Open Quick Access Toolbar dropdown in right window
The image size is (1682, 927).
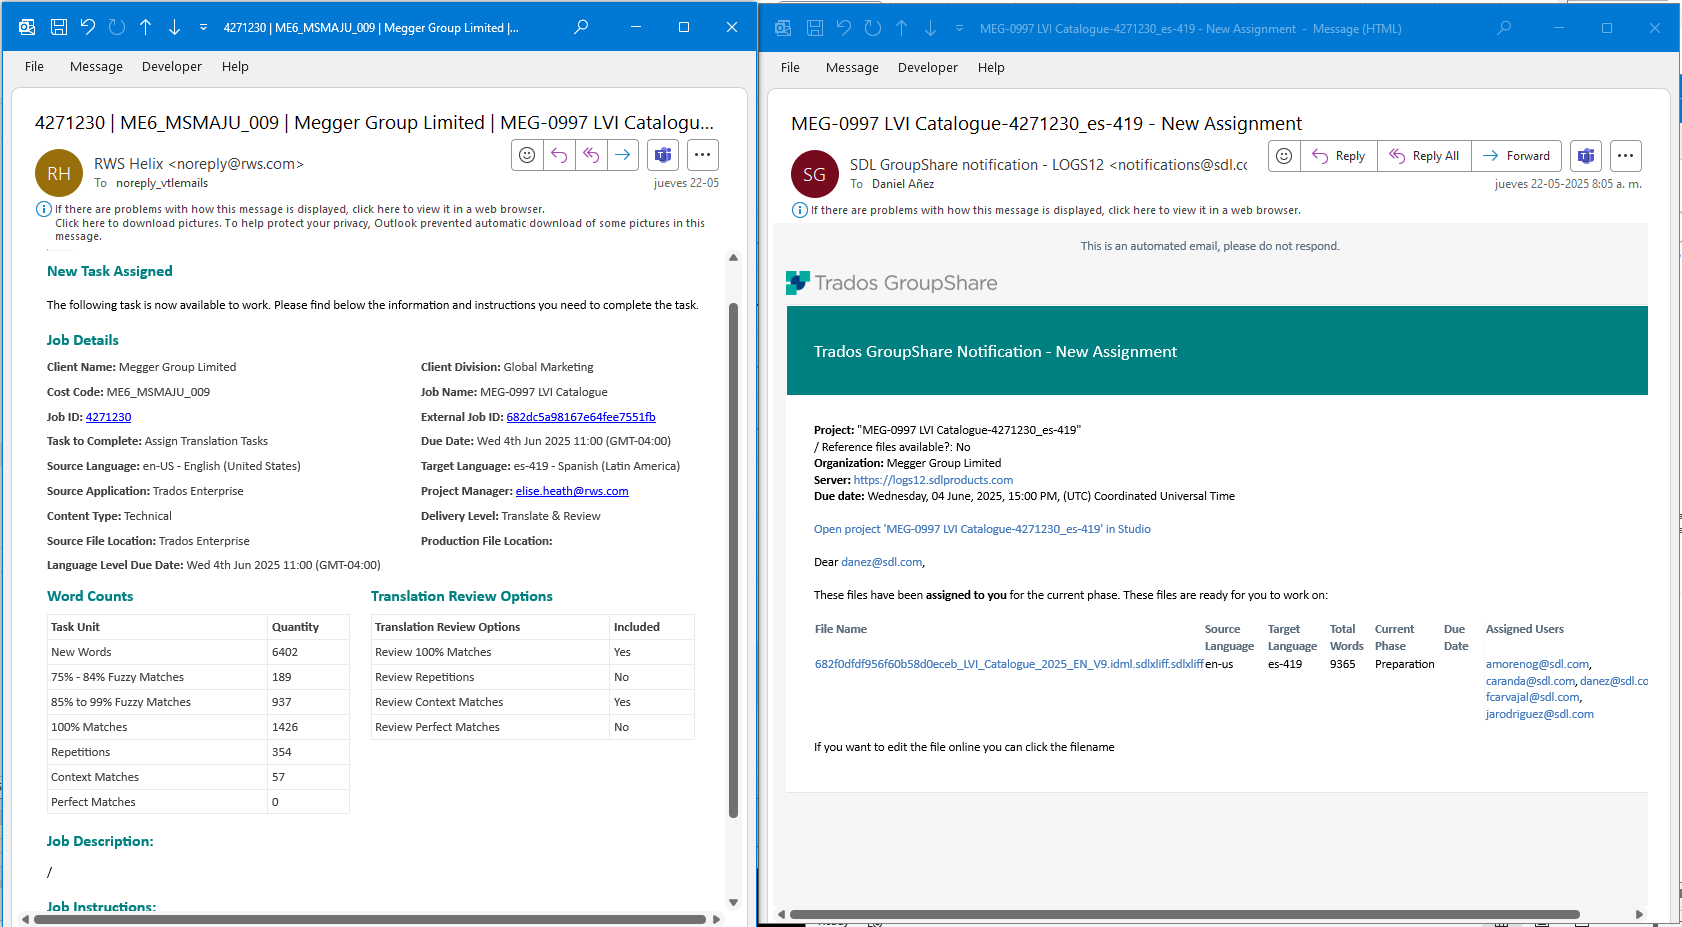click(x=959, y=28)
